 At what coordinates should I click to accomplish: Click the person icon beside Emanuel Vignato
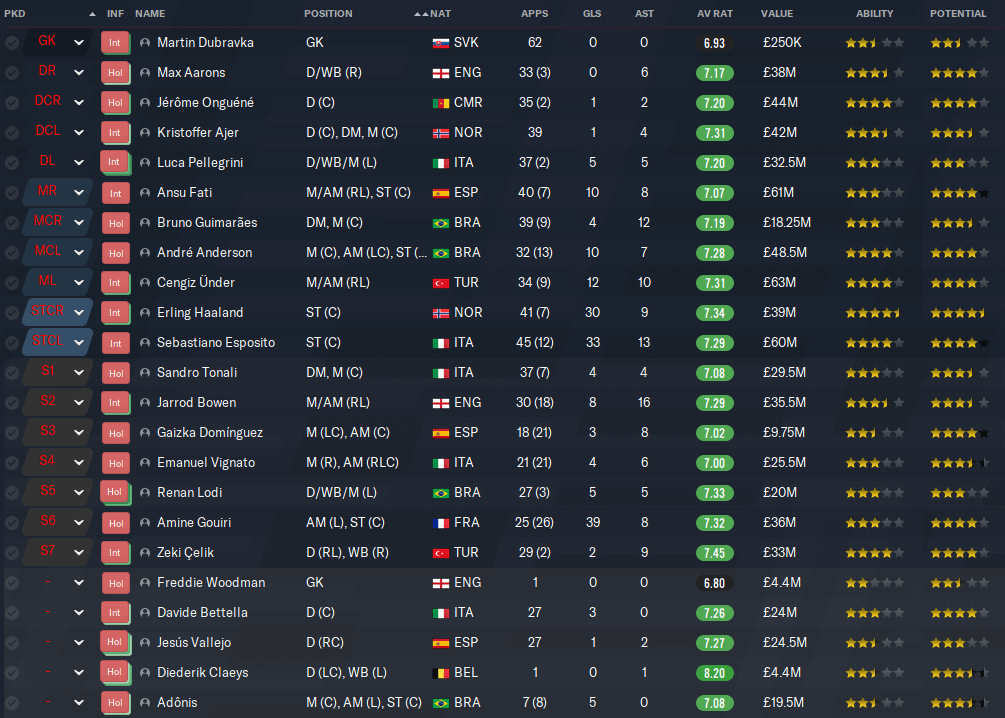[145, 463]
